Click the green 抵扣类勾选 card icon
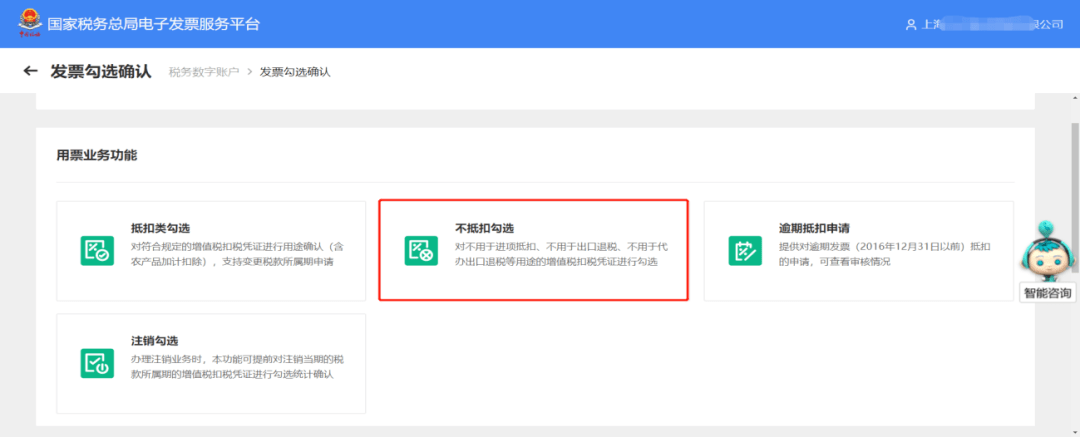Viewport: 1080px width, 437px height. pos(97,251)
